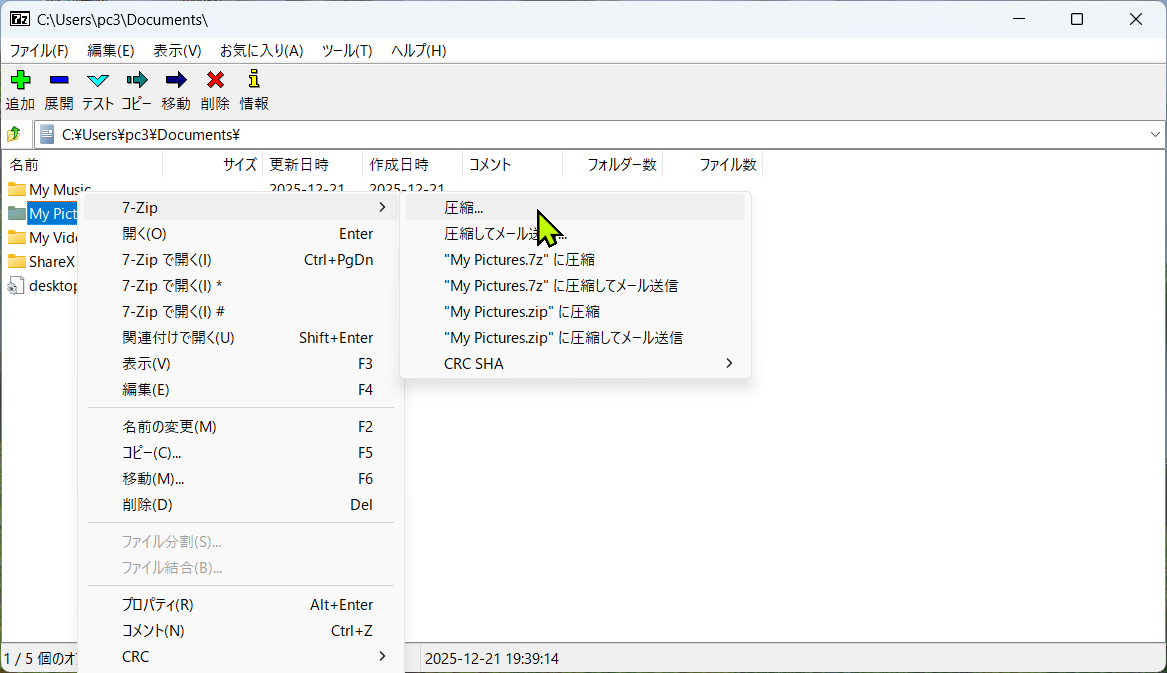
Task: Open the 情報 (Info) toolbar icon
Action: [x=253, y=90]
